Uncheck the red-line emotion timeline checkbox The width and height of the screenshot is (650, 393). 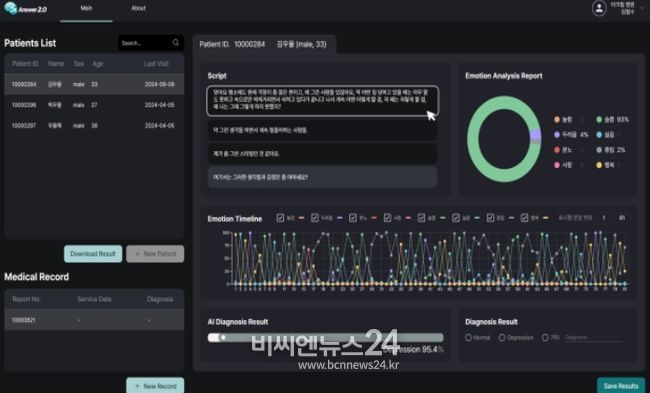pyautogui.click(x=352, y=218)
